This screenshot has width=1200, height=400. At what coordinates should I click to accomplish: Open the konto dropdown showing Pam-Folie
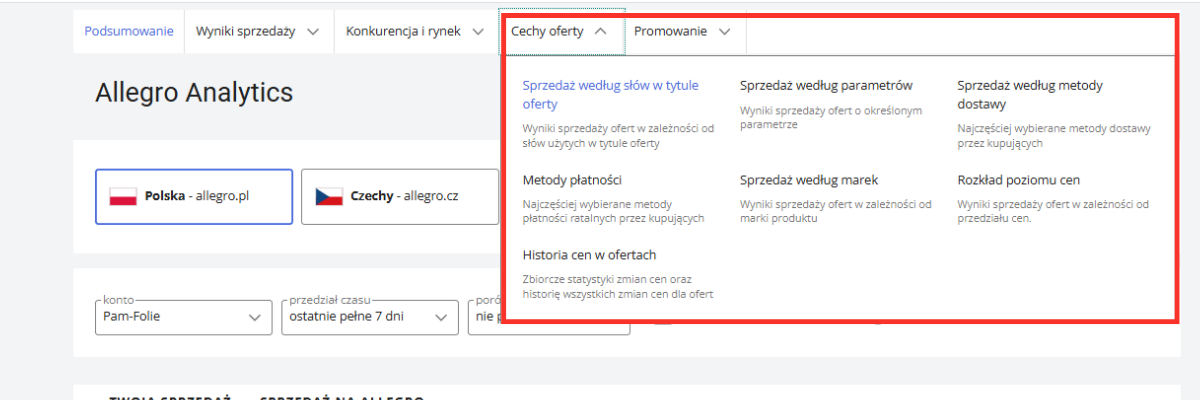pos(183,317)
